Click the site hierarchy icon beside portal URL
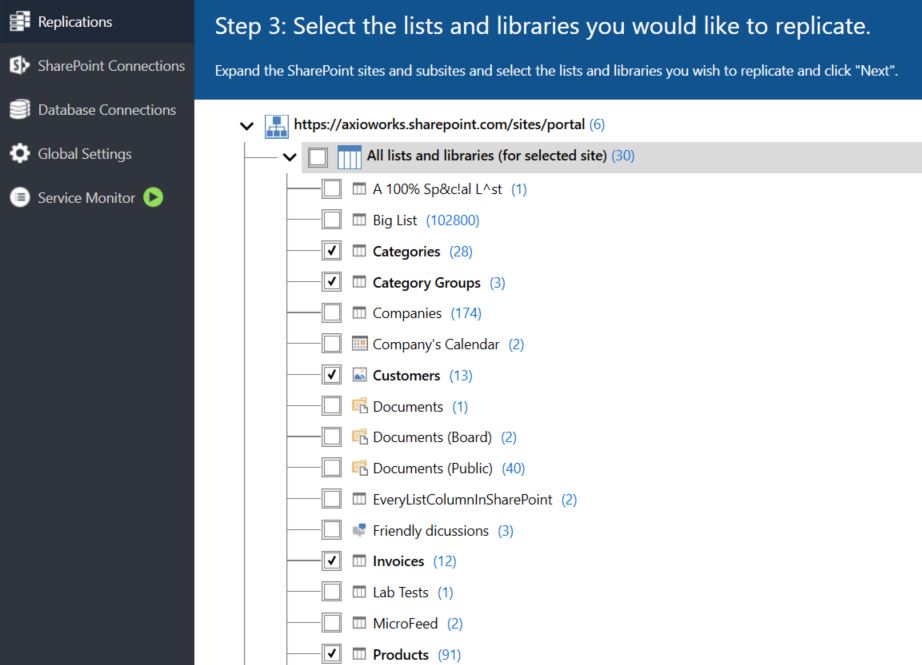Screen dimensions: 922x665 [276, 126]
